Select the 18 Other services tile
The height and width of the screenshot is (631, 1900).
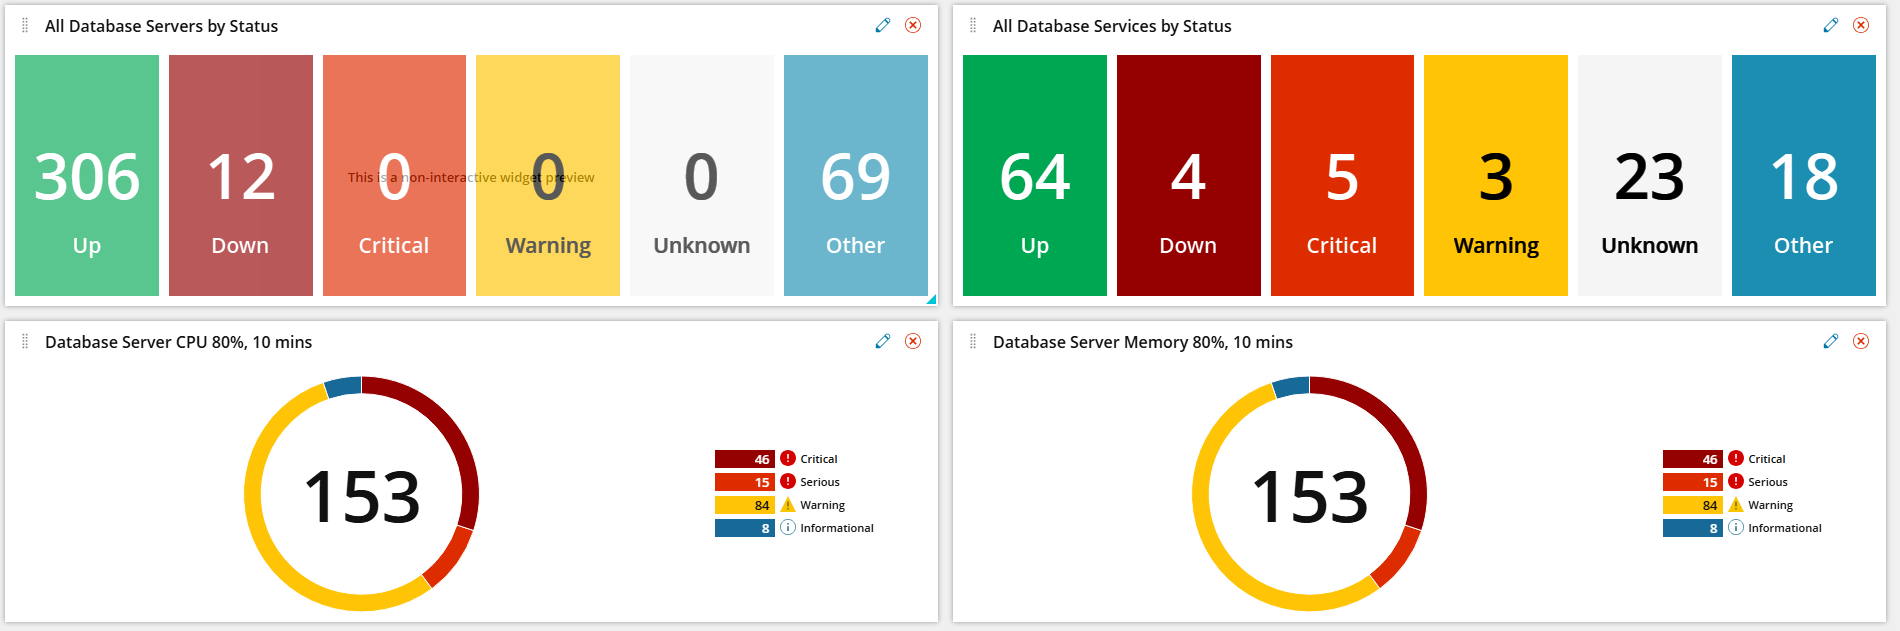(x=1804, y=175)
